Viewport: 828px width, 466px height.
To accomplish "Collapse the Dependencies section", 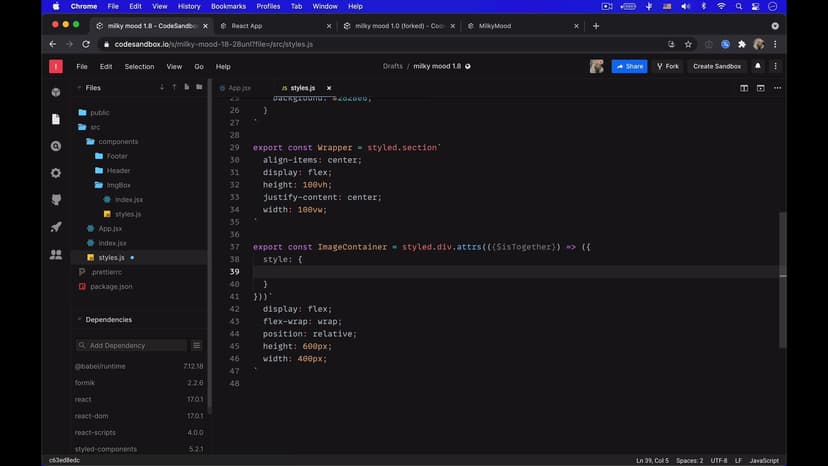I will pos(108,320).
